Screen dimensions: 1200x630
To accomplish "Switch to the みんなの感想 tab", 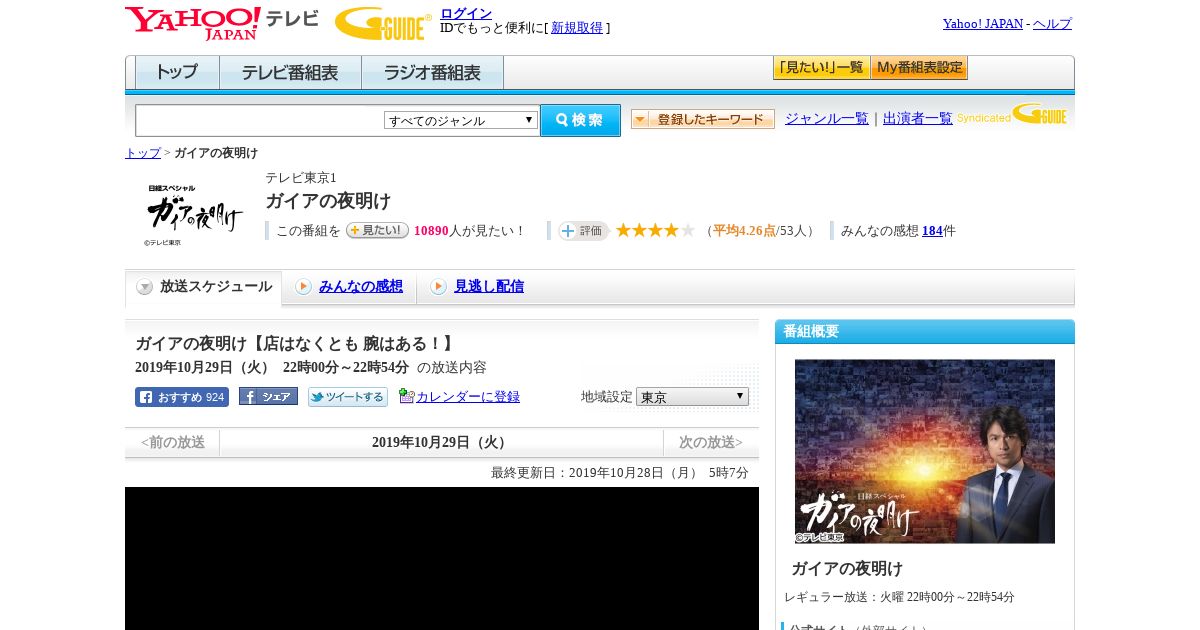I will click(360, 287).
